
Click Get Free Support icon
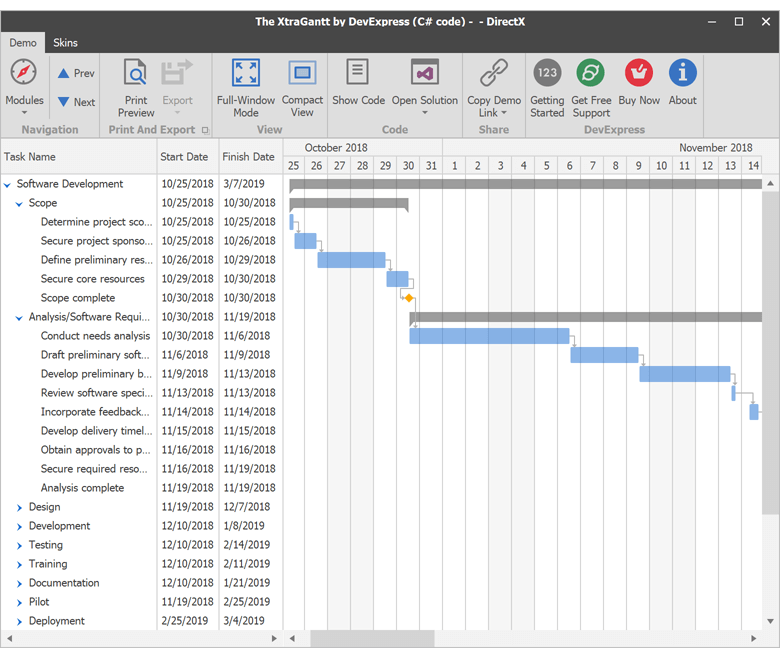point(590,73)
